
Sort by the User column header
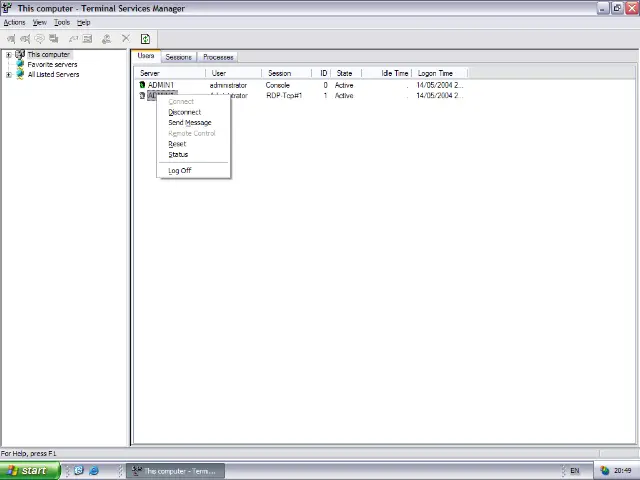tap(234, 73)
